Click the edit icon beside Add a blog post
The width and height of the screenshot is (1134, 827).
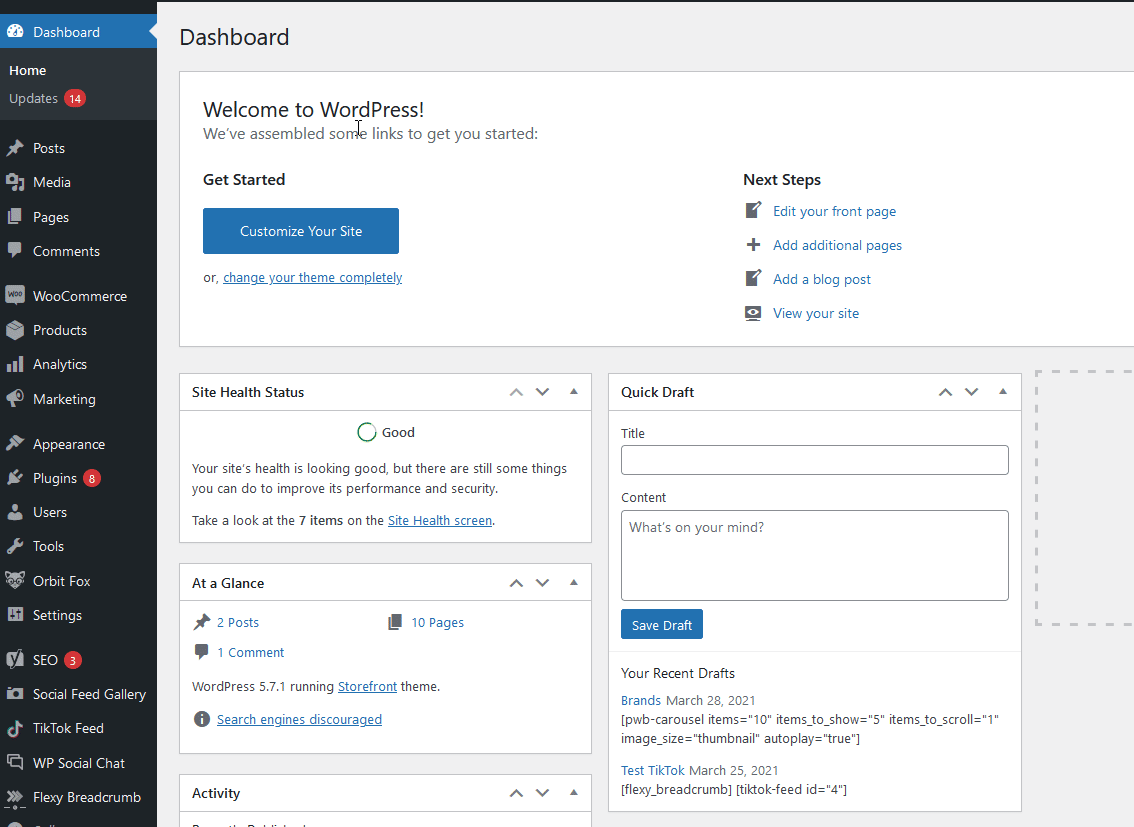click(x=753, y=278)
